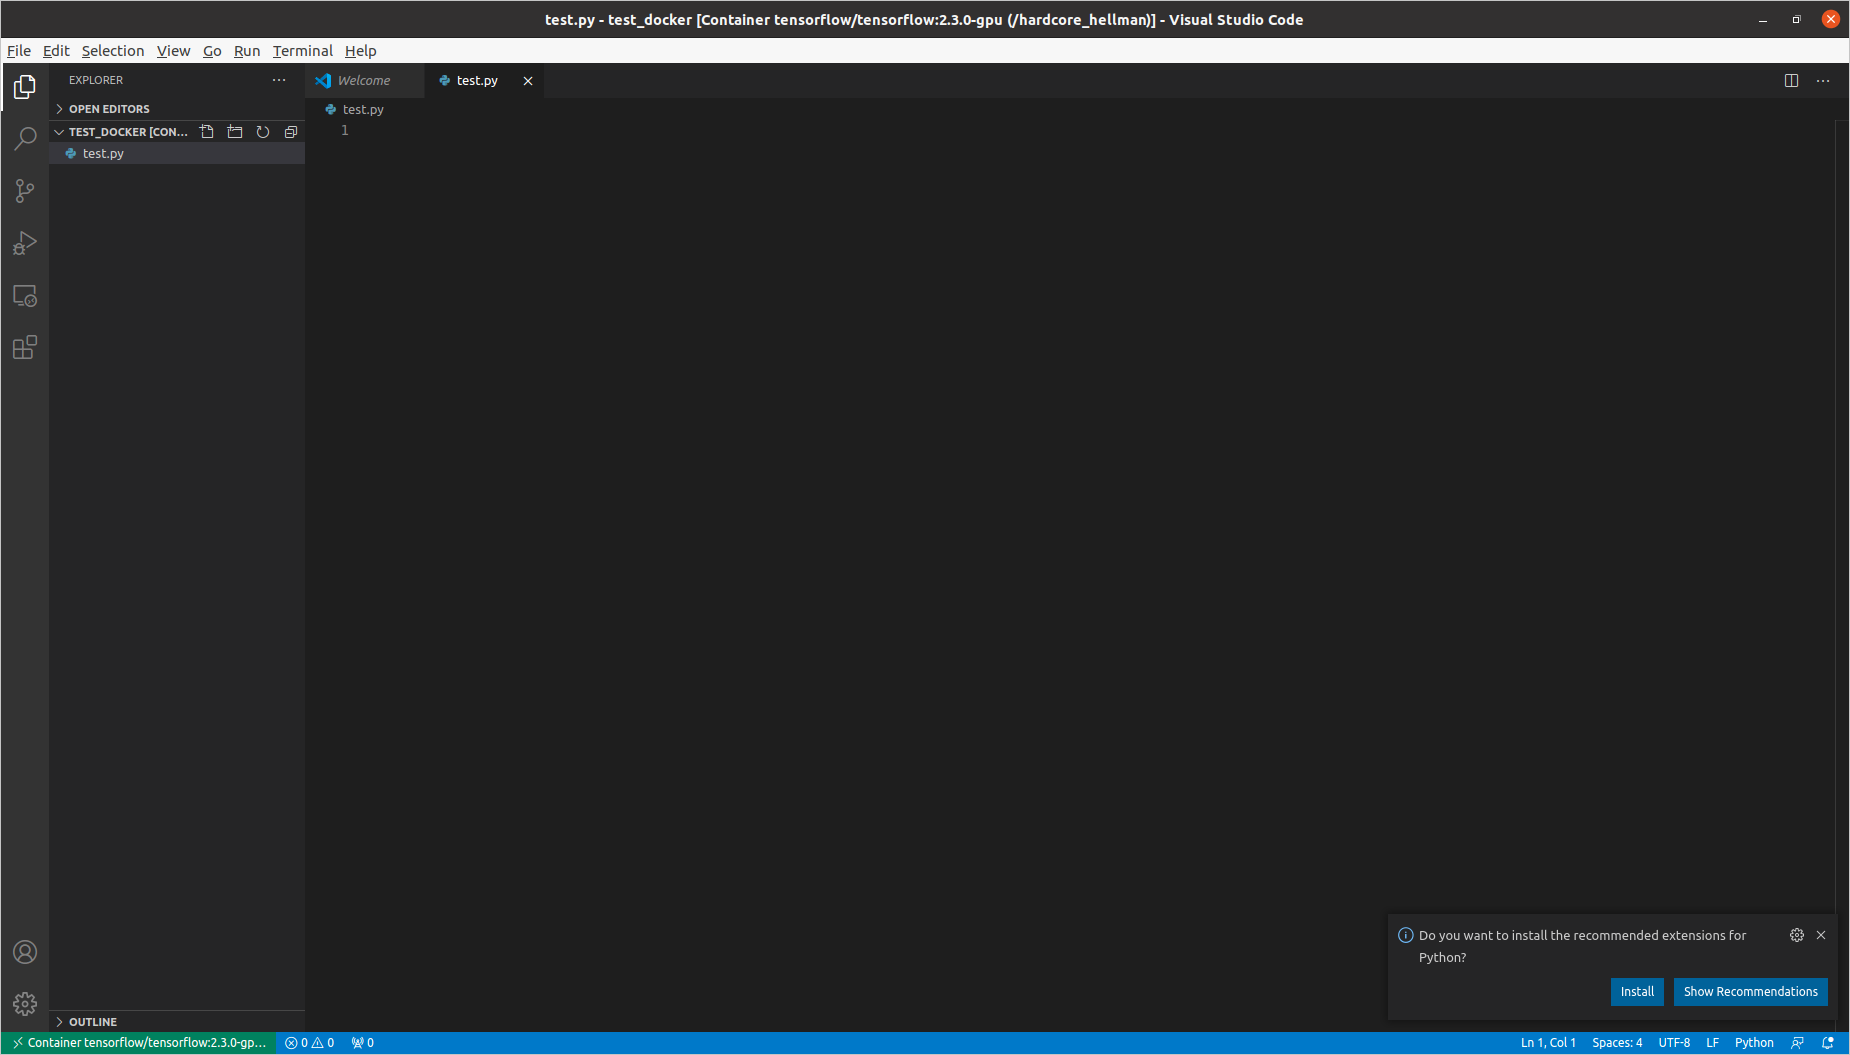This screenshot has height=1055, width=1850.
Task: Click test.py in the breadcrumb bar
Action: click(355, 110)
